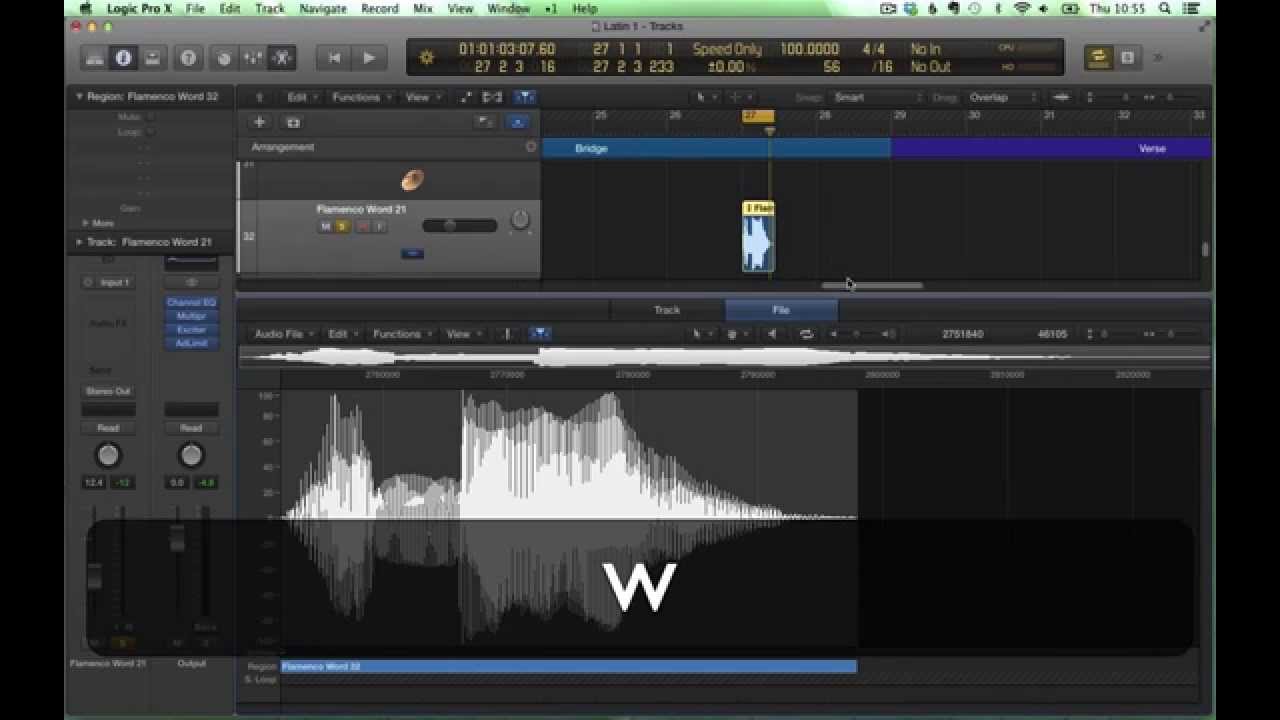Duplicate track with the button beside plus

pyautogui.click(x=293, y=122)
